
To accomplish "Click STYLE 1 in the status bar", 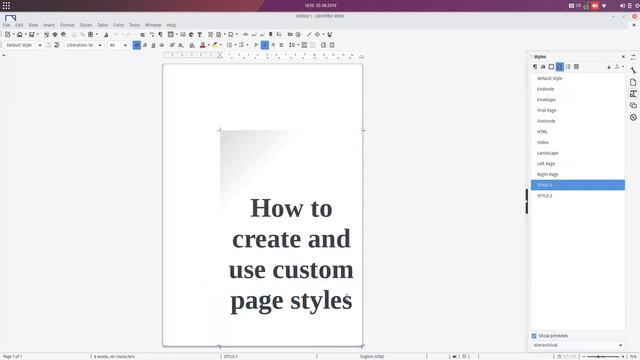I will (x=231, y=357).
